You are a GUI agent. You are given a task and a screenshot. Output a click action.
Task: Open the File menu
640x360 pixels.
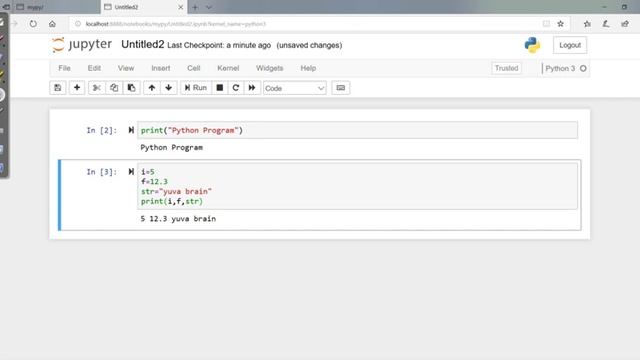tap(64, 68)
